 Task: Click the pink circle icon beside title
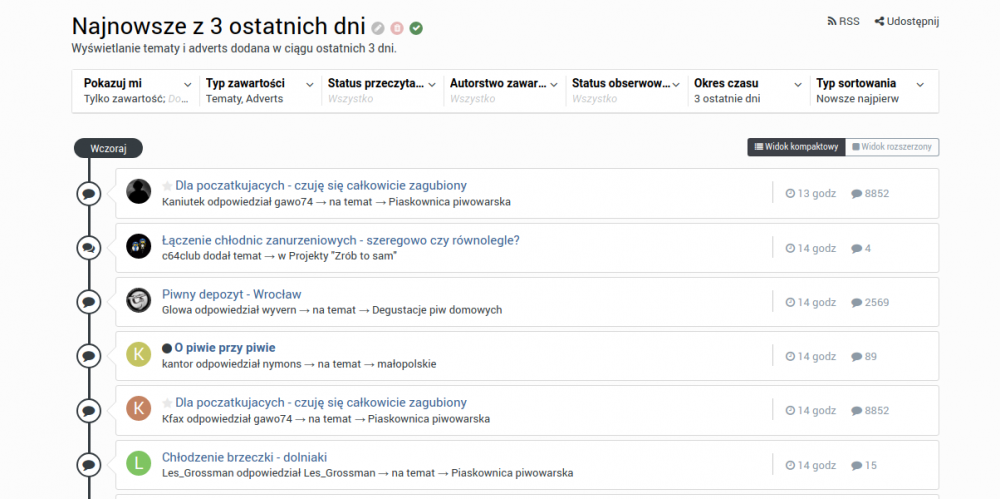click(397, 28)
